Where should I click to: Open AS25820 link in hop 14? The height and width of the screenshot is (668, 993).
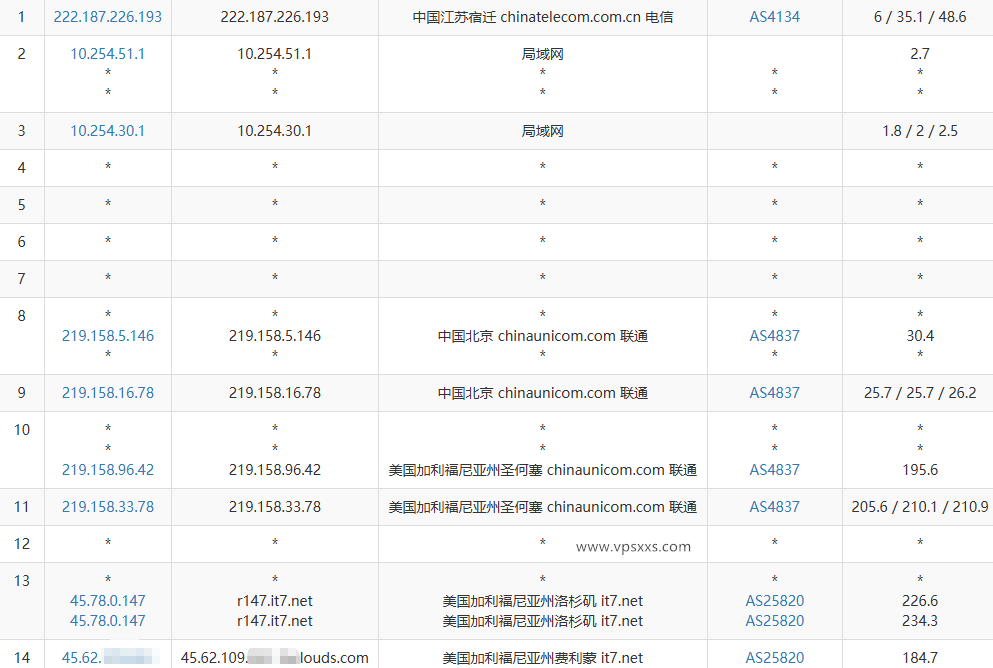coord(775,658)
